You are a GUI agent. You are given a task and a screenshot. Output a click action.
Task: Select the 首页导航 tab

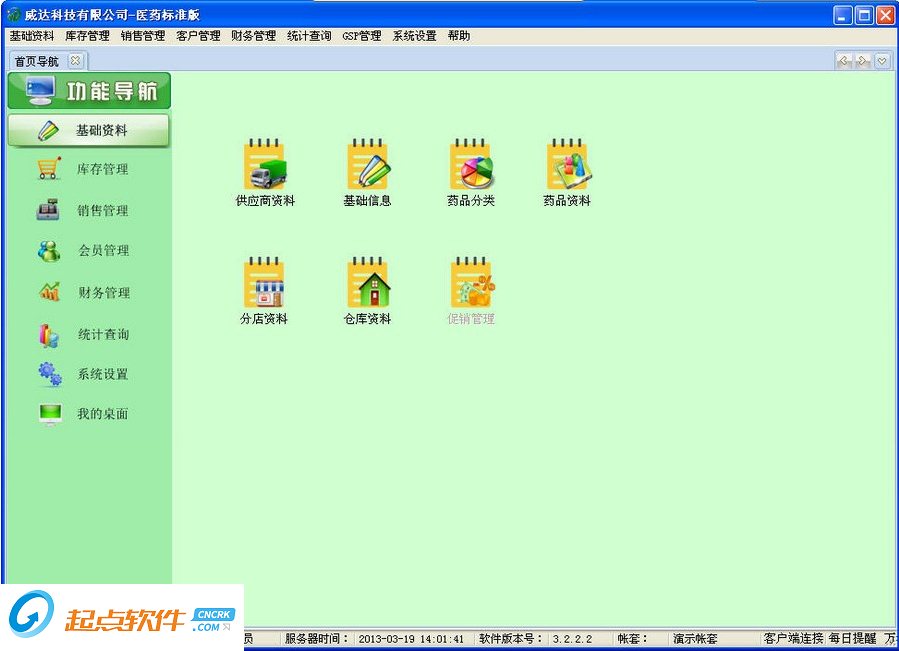coord(35,60)
